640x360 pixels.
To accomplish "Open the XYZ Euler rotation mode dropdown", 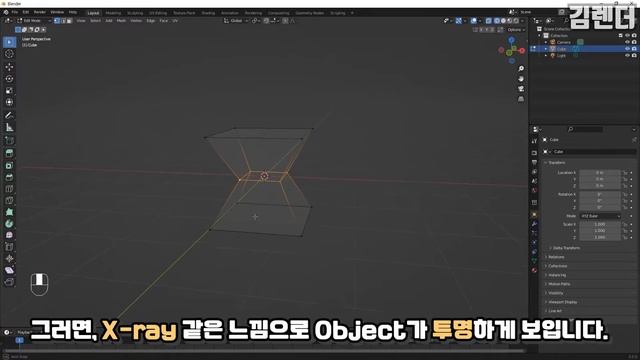I will [x=600, y=216].
